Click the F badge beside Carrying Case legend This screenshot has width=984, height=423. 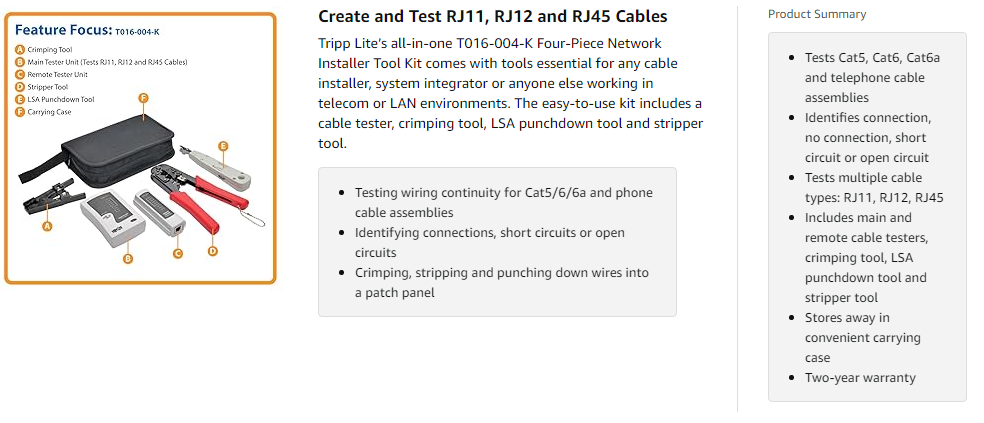point(19,112)
